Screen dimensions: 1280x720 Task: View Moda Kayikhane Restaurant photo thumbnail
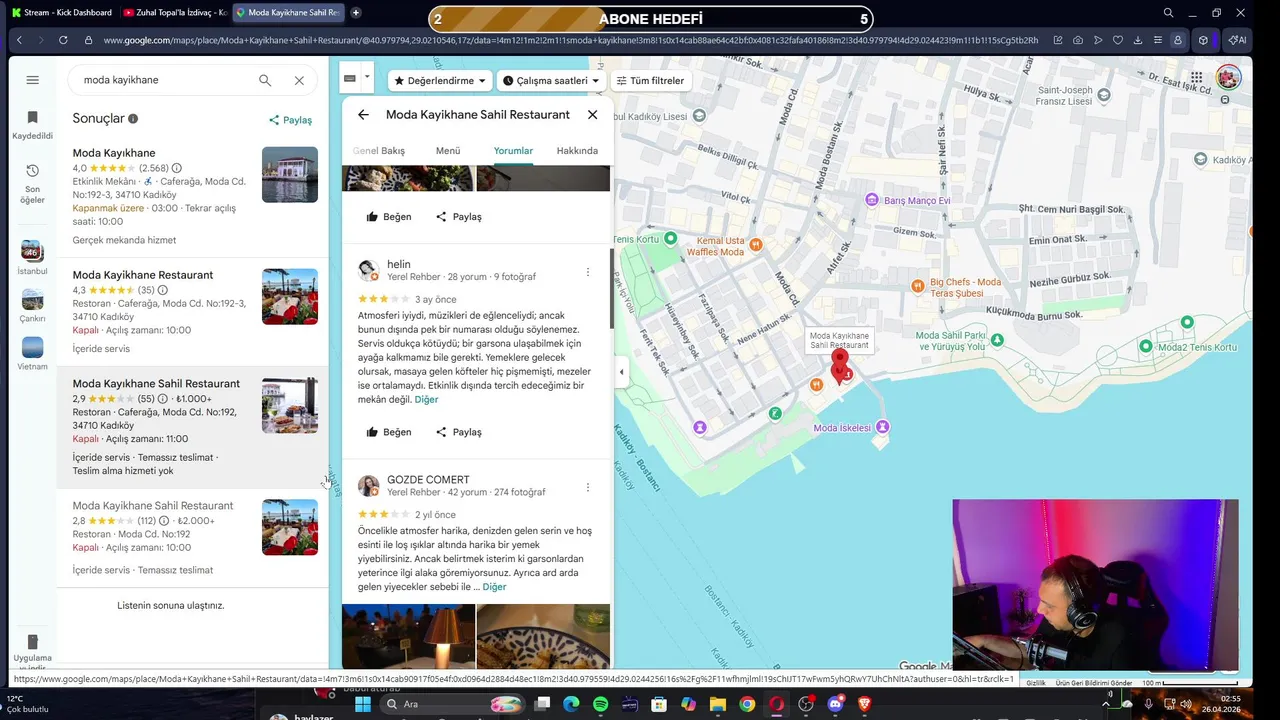pos(290,296)
